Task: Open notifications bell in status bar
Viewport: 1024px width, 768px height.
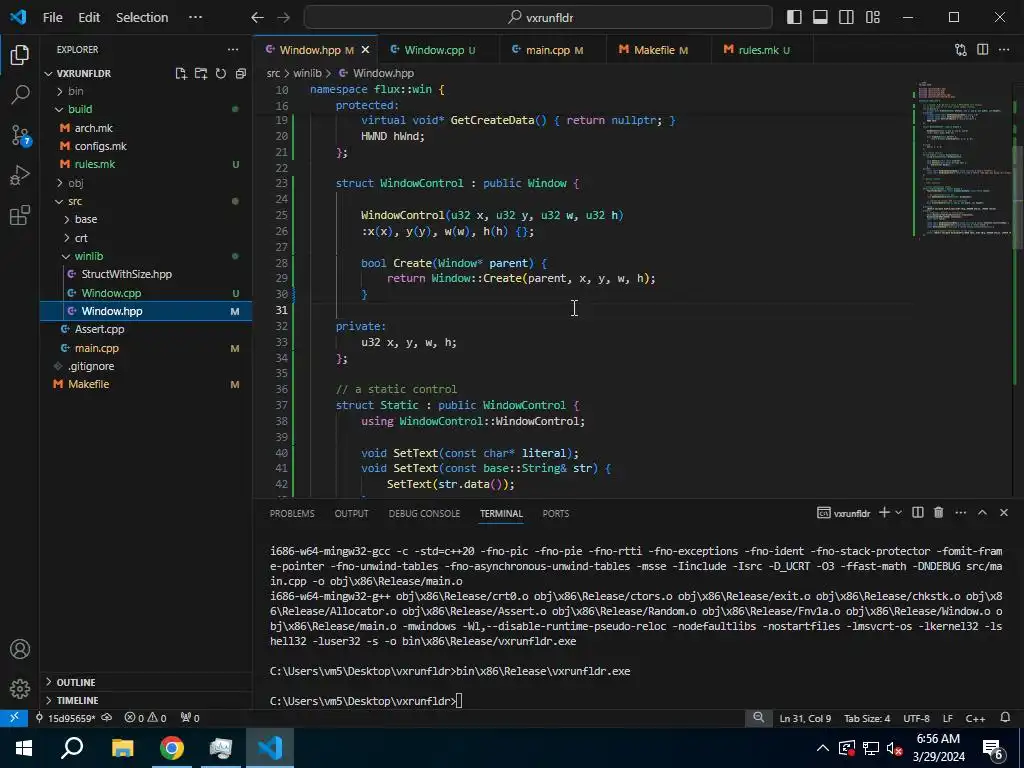Action: (x=1005, y=718)
